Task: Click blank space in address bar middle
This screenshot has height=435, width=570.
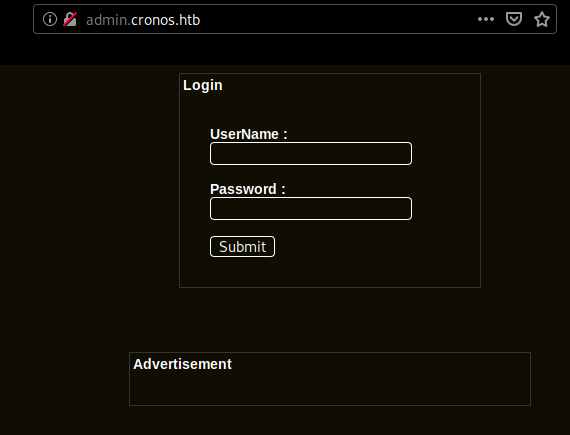Action: [x=338, y=19]
